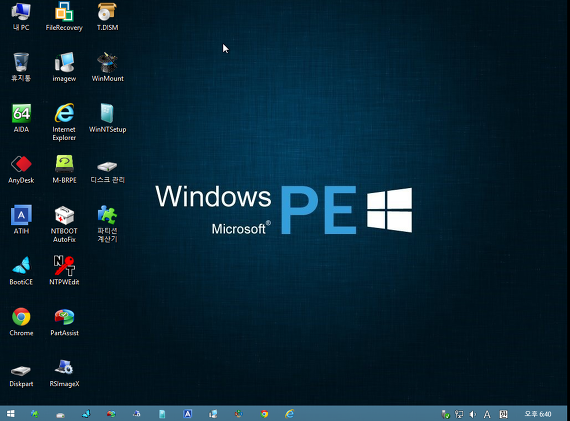This screenshot has width=570, height=421.
Task: Launch imagew from the desktop
Action: tap(64, 67)
